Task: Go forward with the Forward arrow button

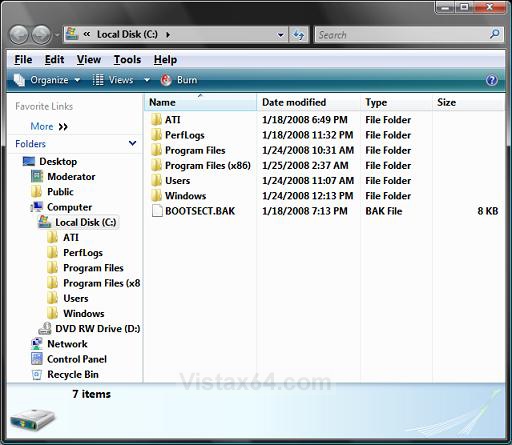Action: (41, 34)
